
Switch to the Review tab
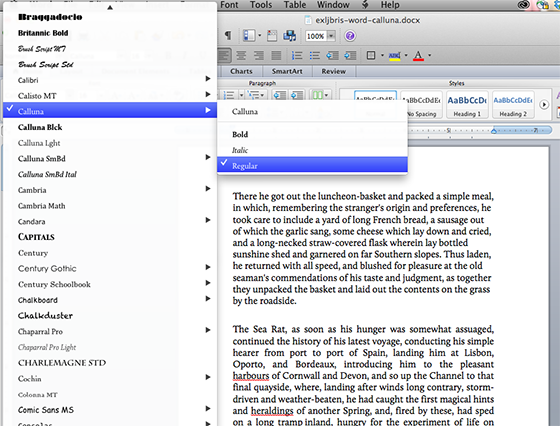point(333,71)
